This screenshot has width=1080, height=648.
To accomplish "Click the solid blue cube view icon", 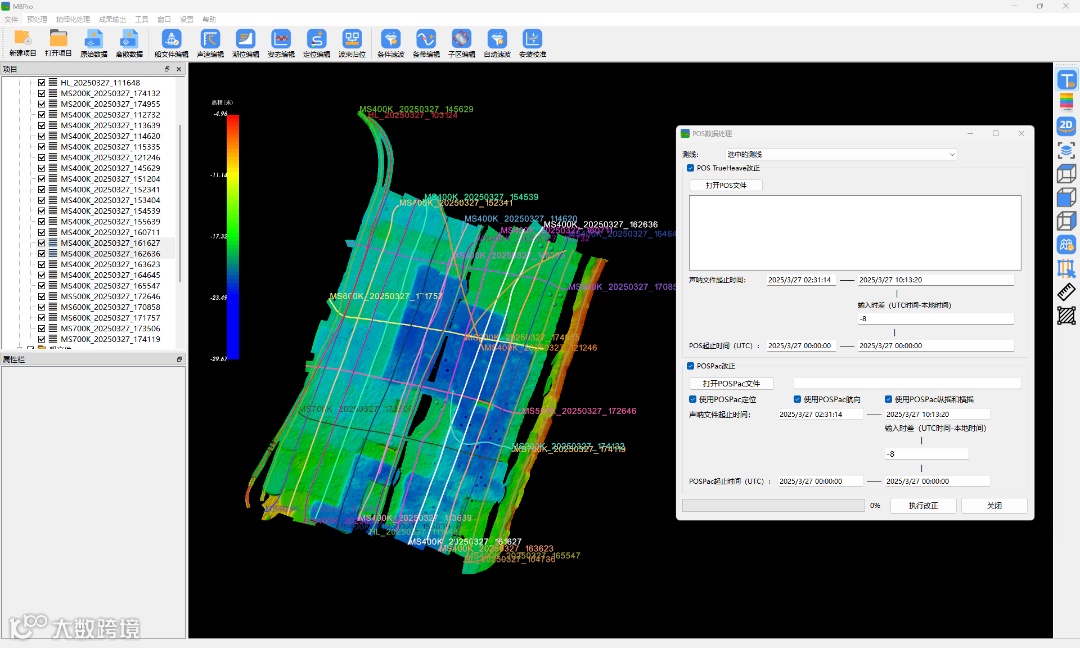I will 1066,197.
